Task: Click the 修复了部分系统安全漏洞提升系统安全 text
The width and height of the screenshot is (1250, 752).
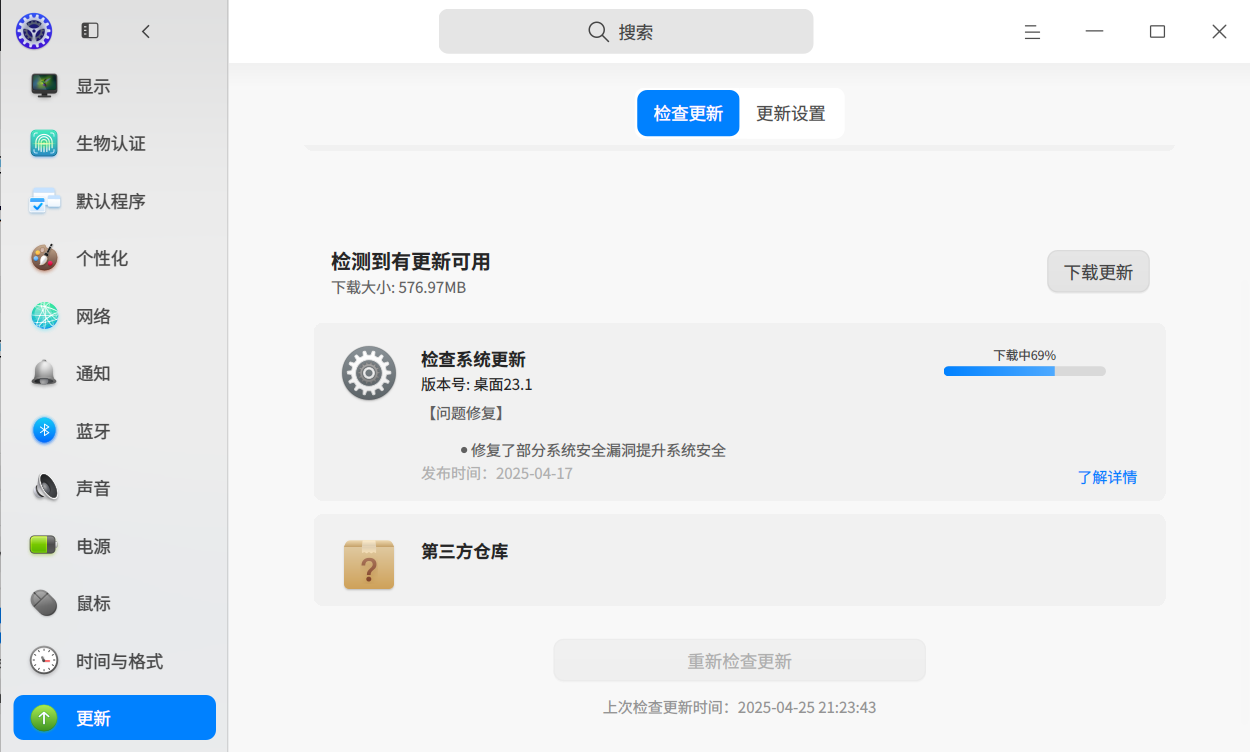Action: point(598,450)
